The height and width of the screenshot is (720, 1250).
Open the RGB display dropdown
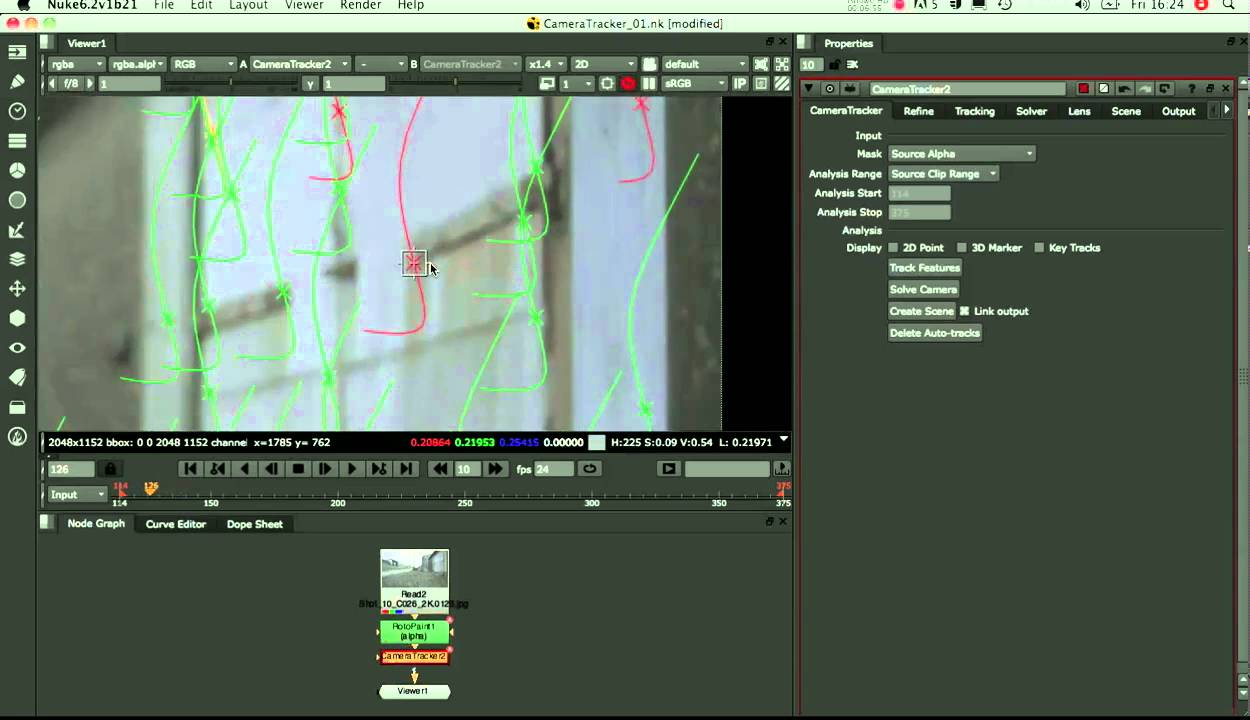pyautogui.click(x=203, y=64)
